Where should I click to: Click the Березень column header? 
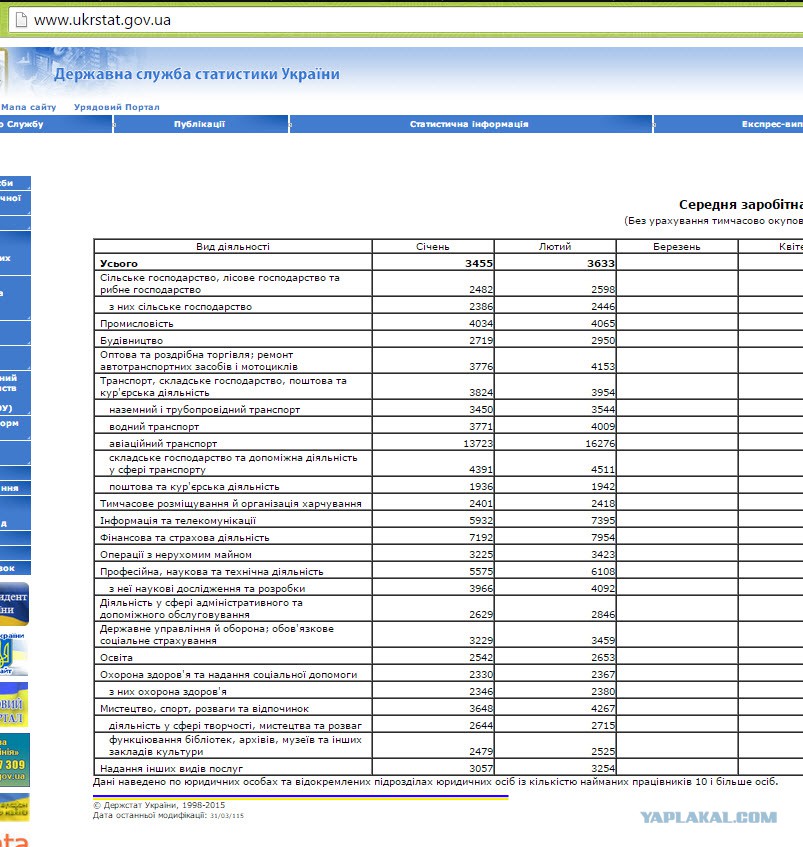677,246
